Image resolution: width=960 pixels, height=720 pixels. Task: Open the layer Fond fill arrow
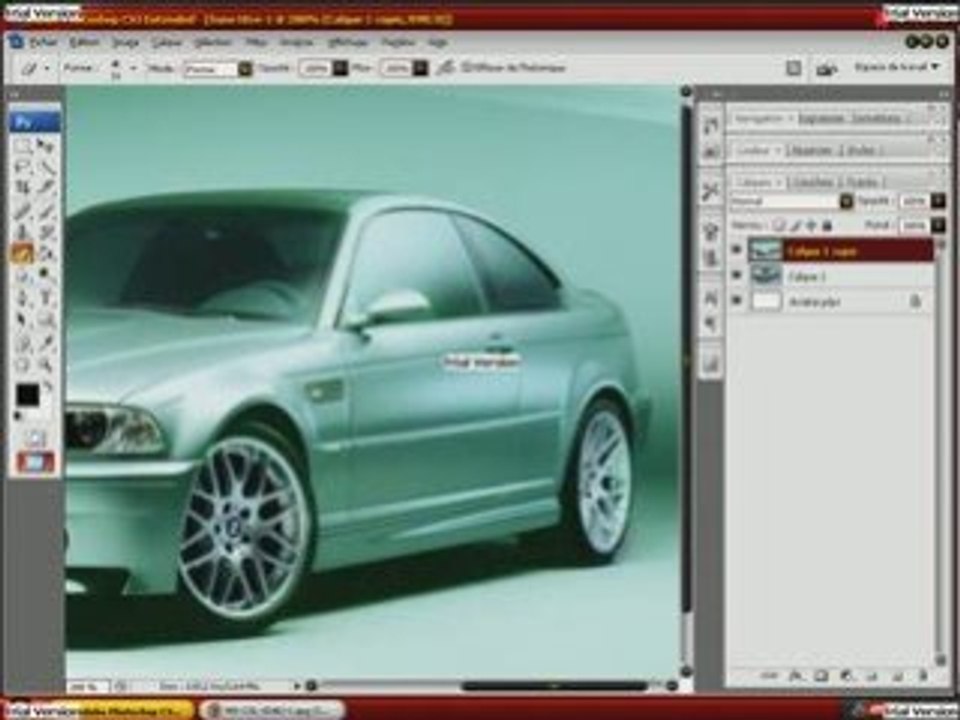[x=938, y=225]
